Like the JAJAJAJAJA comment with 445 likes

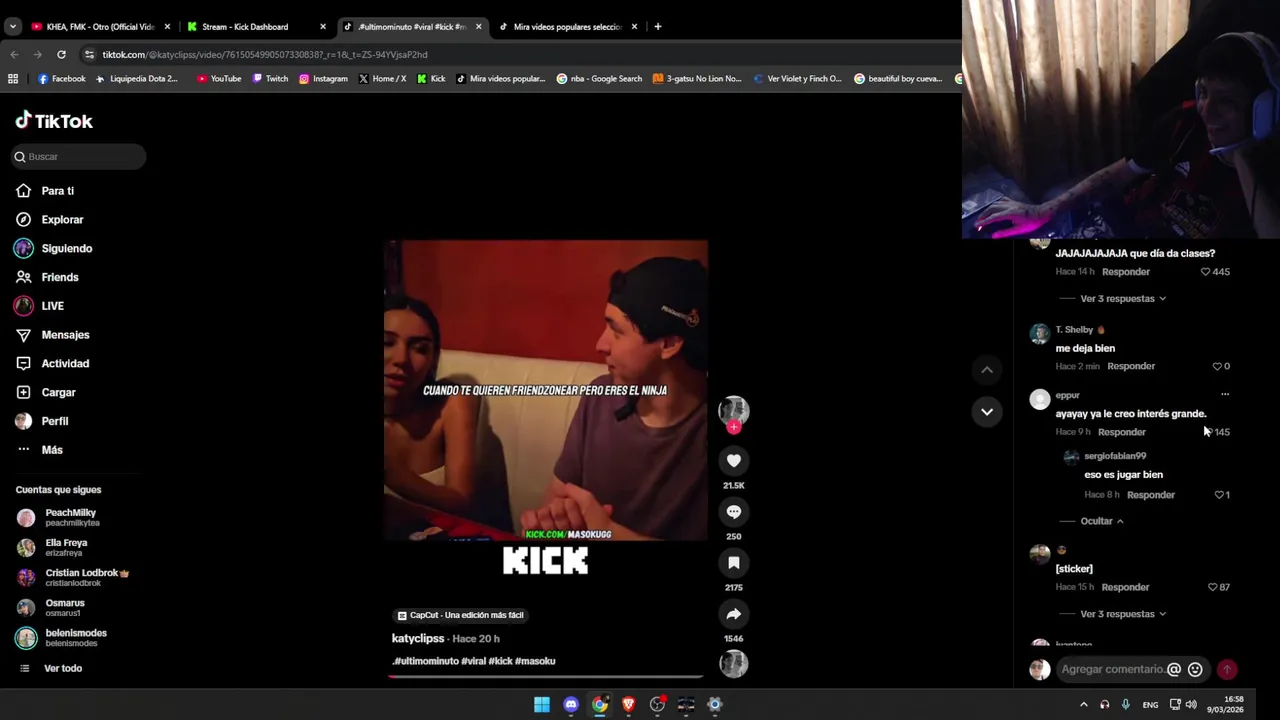coord(1205,272)
